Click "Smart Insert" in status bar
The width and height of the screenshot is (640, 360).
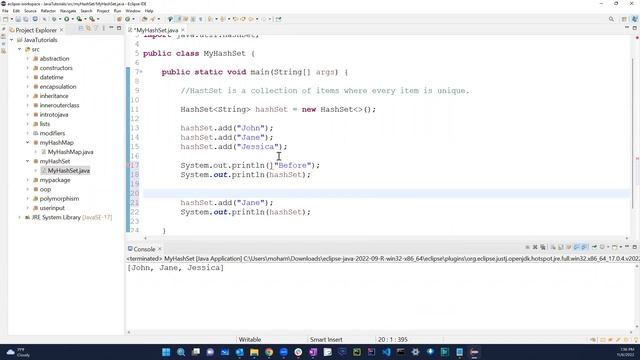326,339
